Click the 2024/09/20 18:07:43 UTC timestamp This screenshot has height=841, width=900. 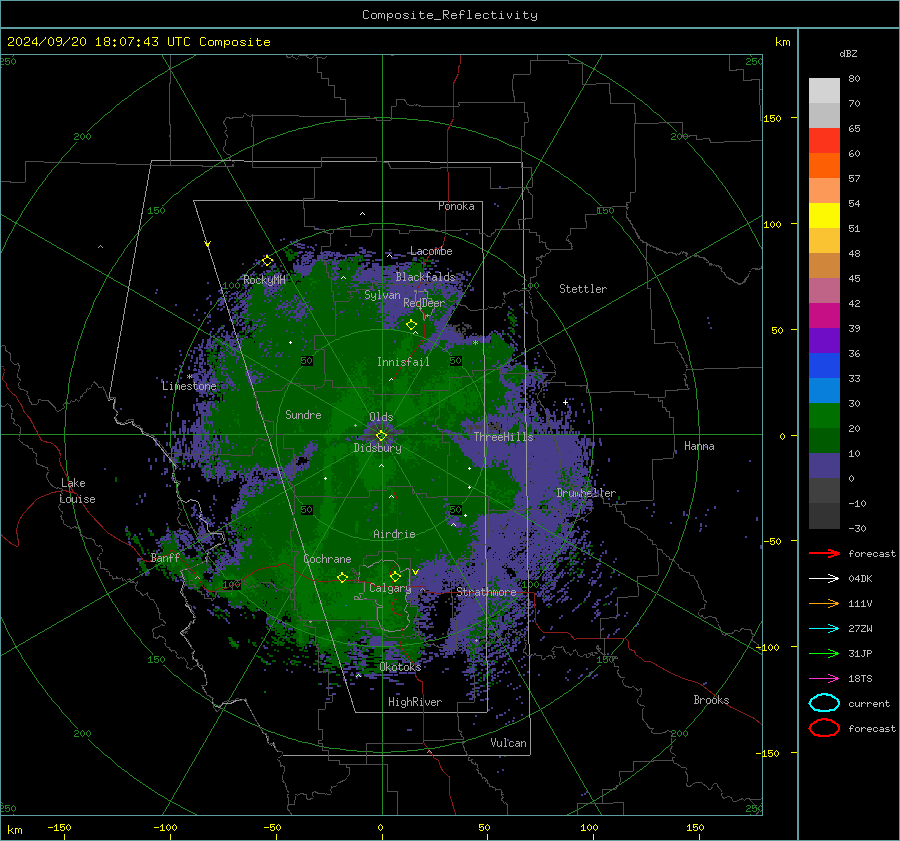point(138,42)
